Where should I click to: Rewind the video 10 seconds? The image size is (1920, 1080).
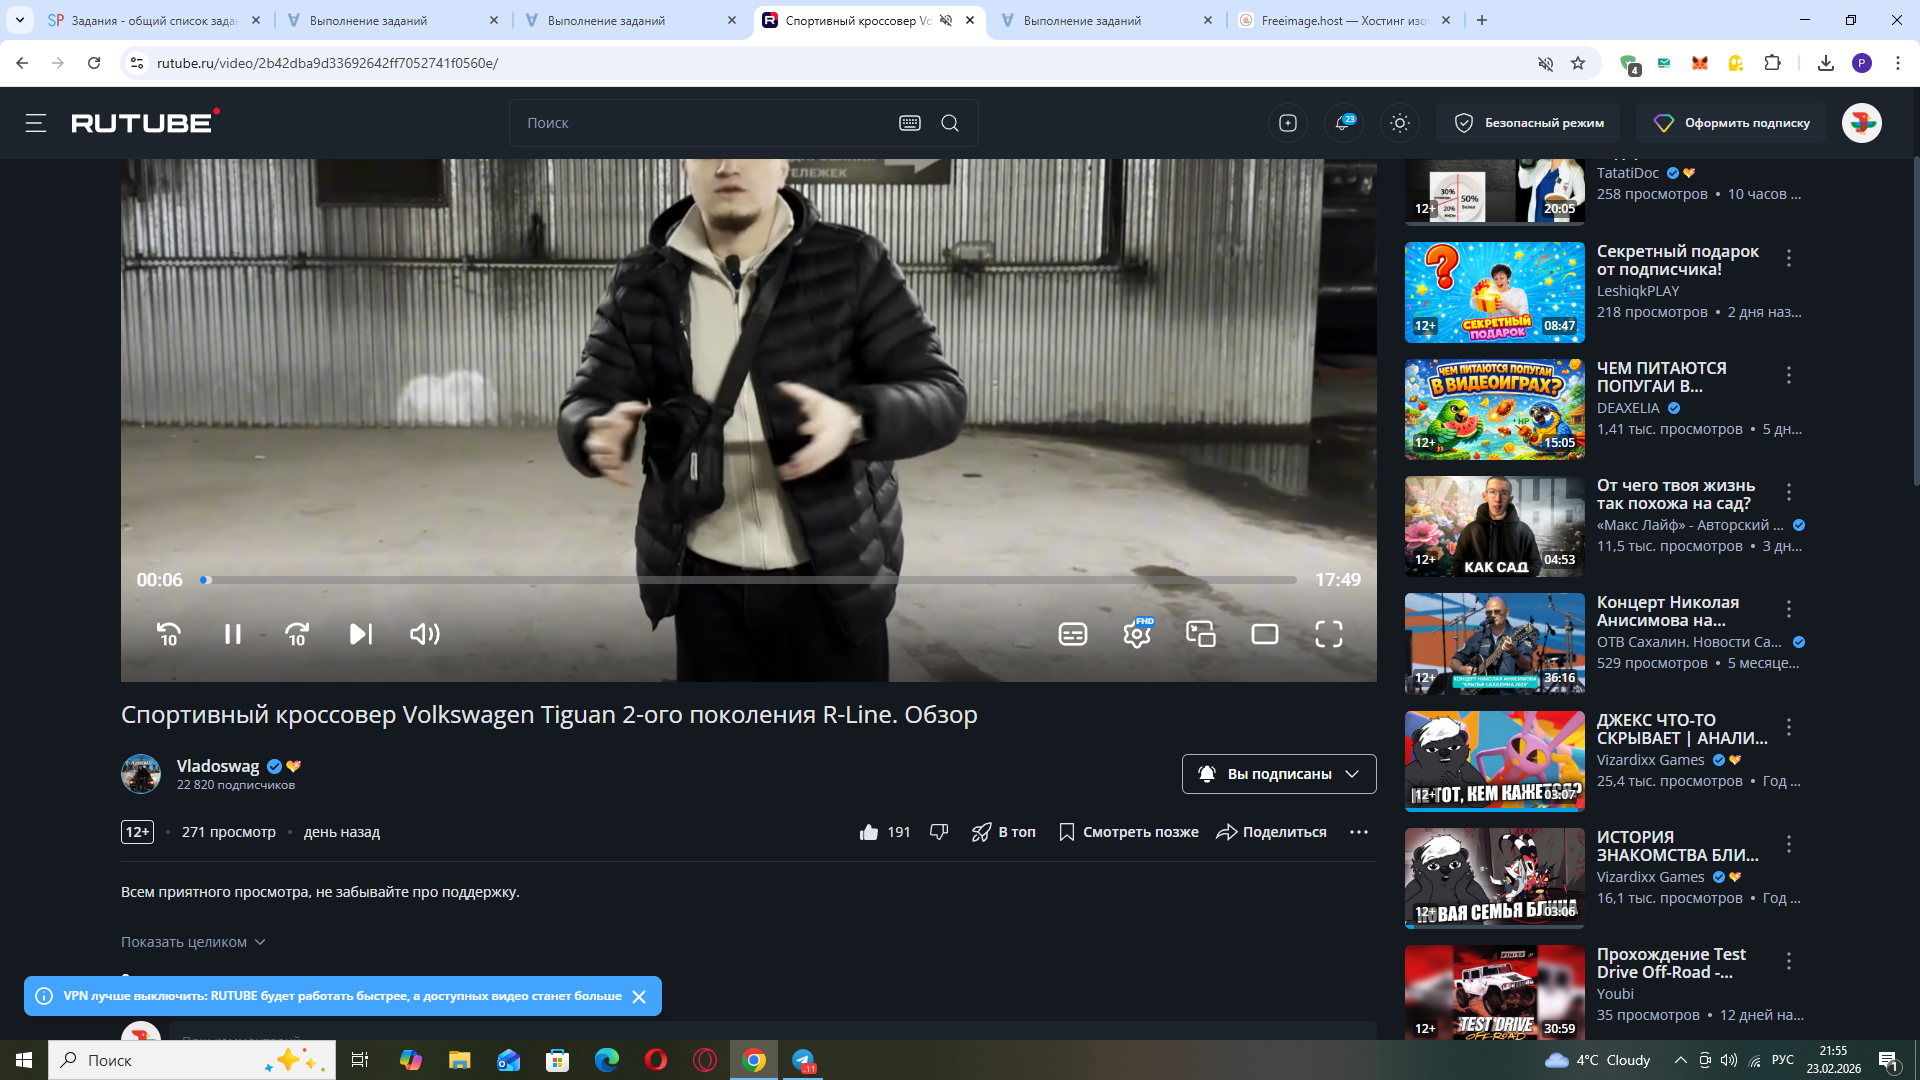(x=169, y=634)
